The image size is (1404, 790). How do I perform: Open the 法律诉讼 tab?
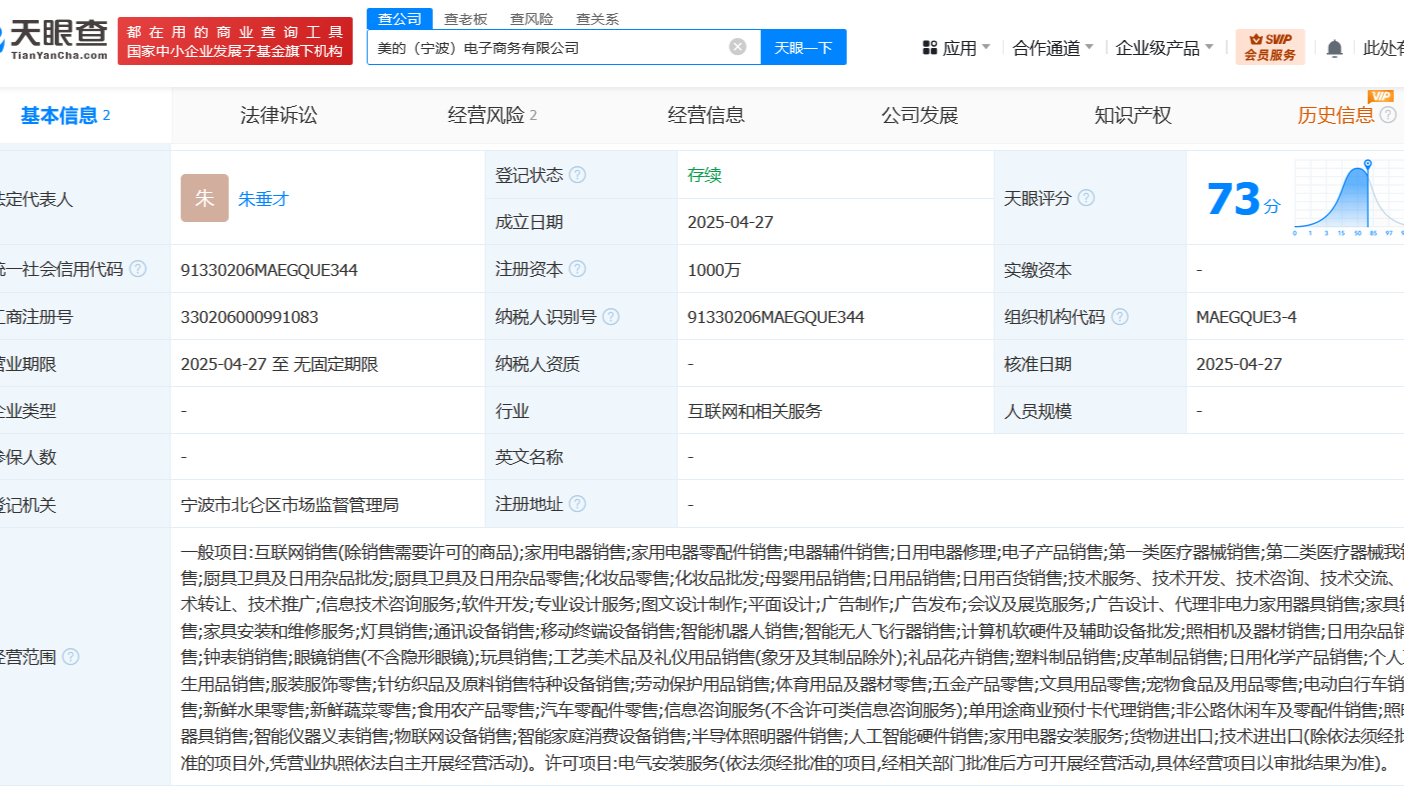pyautogui.click(x=279, y=115)
